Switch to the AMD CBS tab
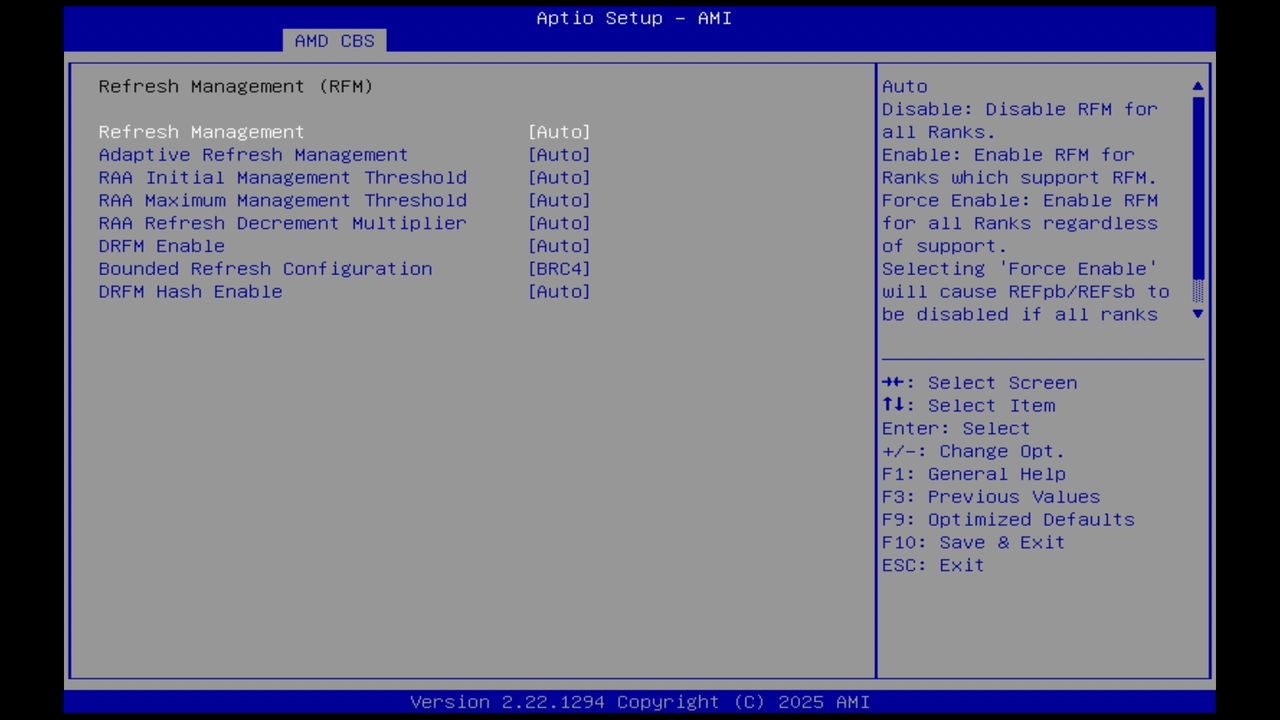Screen dimensions: 1280x720 335,40
